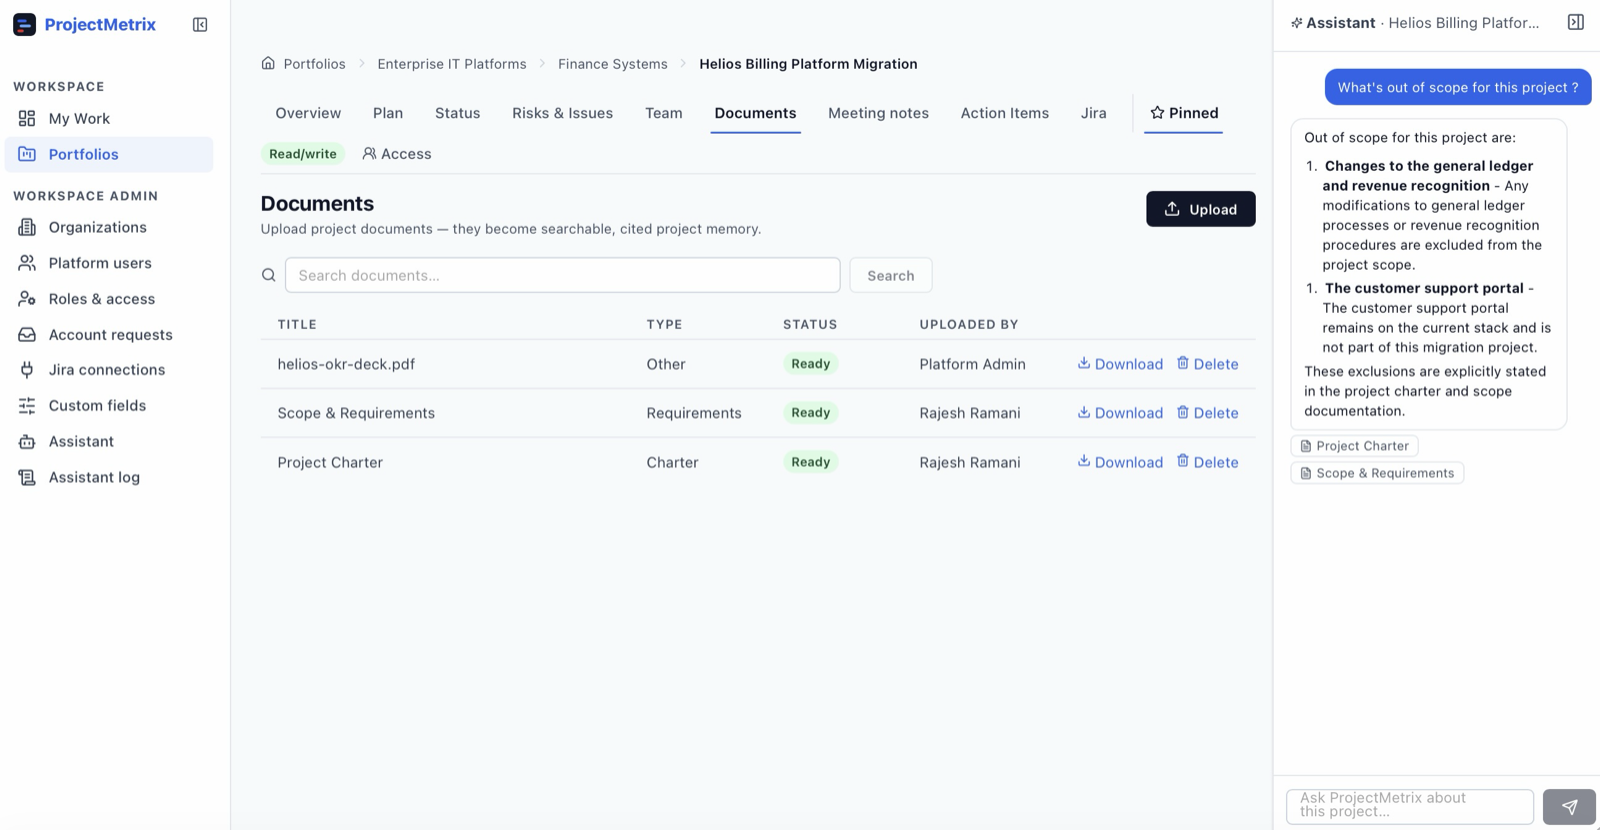Send message to assistant
This screenshot has height=830, width=1600.
(1569, 807)
